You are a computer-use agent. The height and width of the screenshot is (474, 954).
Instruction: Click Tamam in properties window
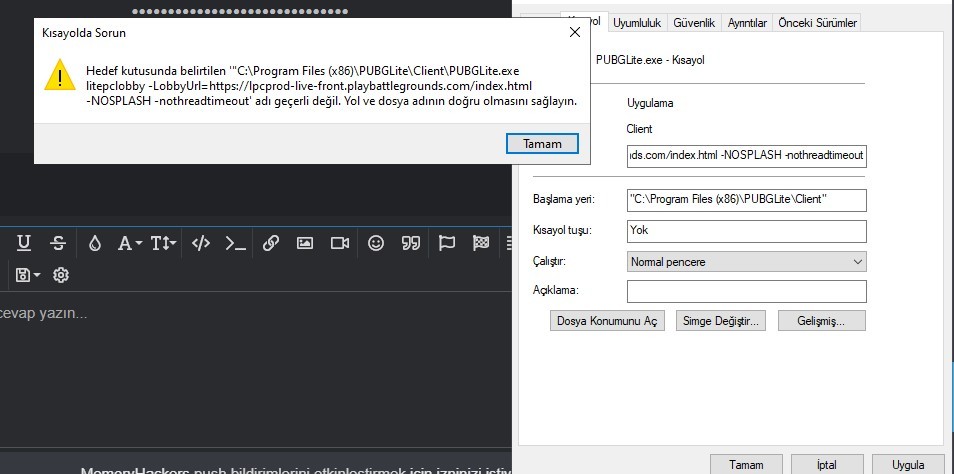tap(746, 465)
